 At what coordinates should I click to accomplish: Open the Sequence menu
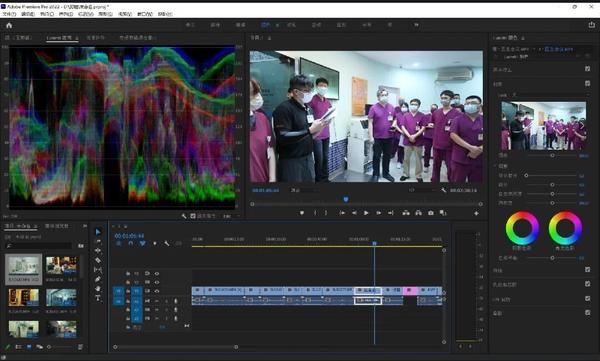point(66,14)
